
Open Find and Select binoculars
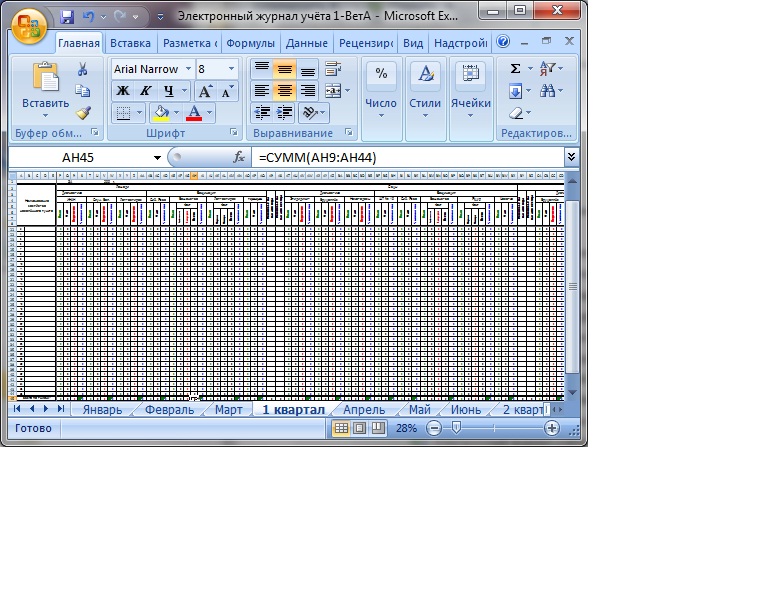click(549, 91)
